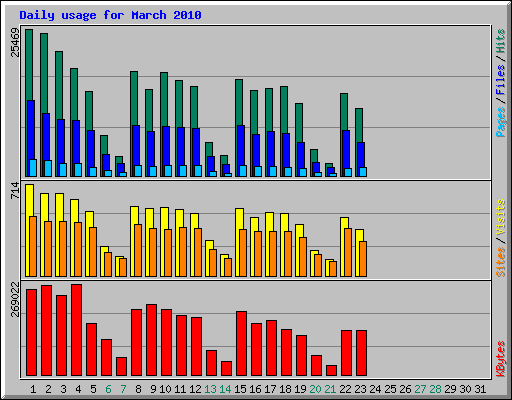The width and height of the screenshot is (512, 400).
Task: Click day 12 on the x-axis
Action: click(x=195, y=389)
